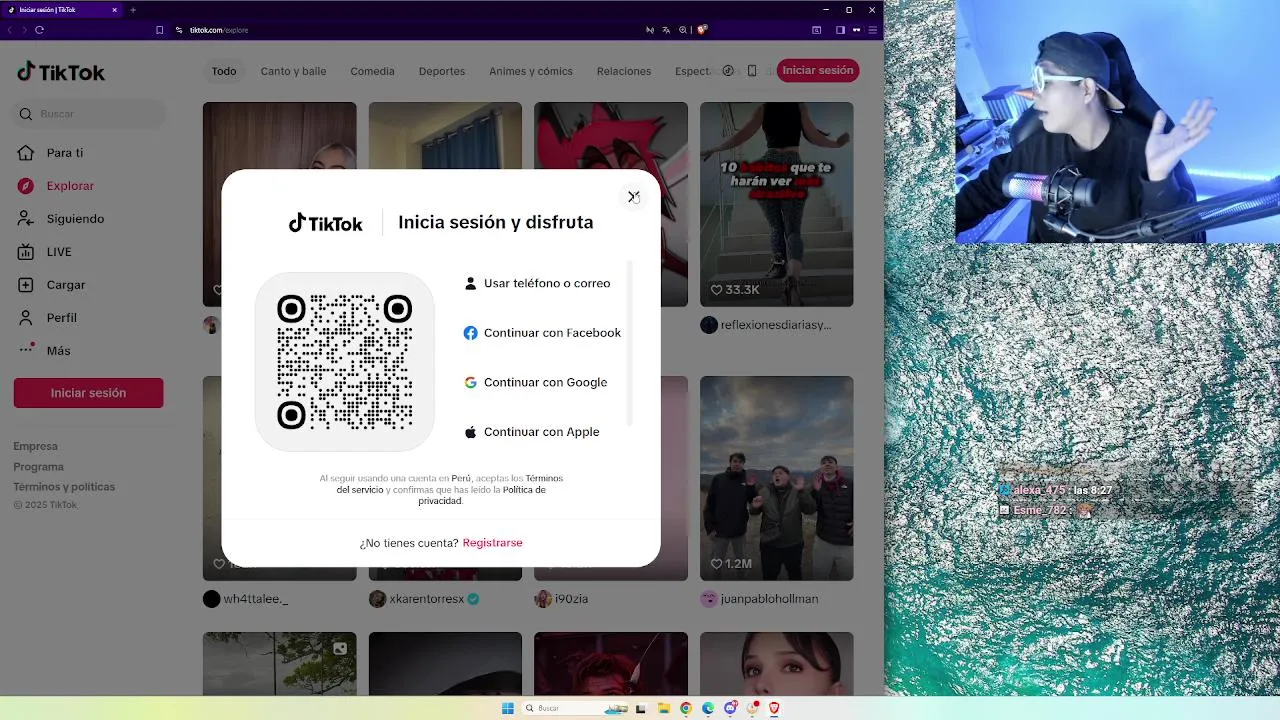Open Windows Start menu
Screen dimensions: 1280x720
pyautogui.click(x=507, y=708)
